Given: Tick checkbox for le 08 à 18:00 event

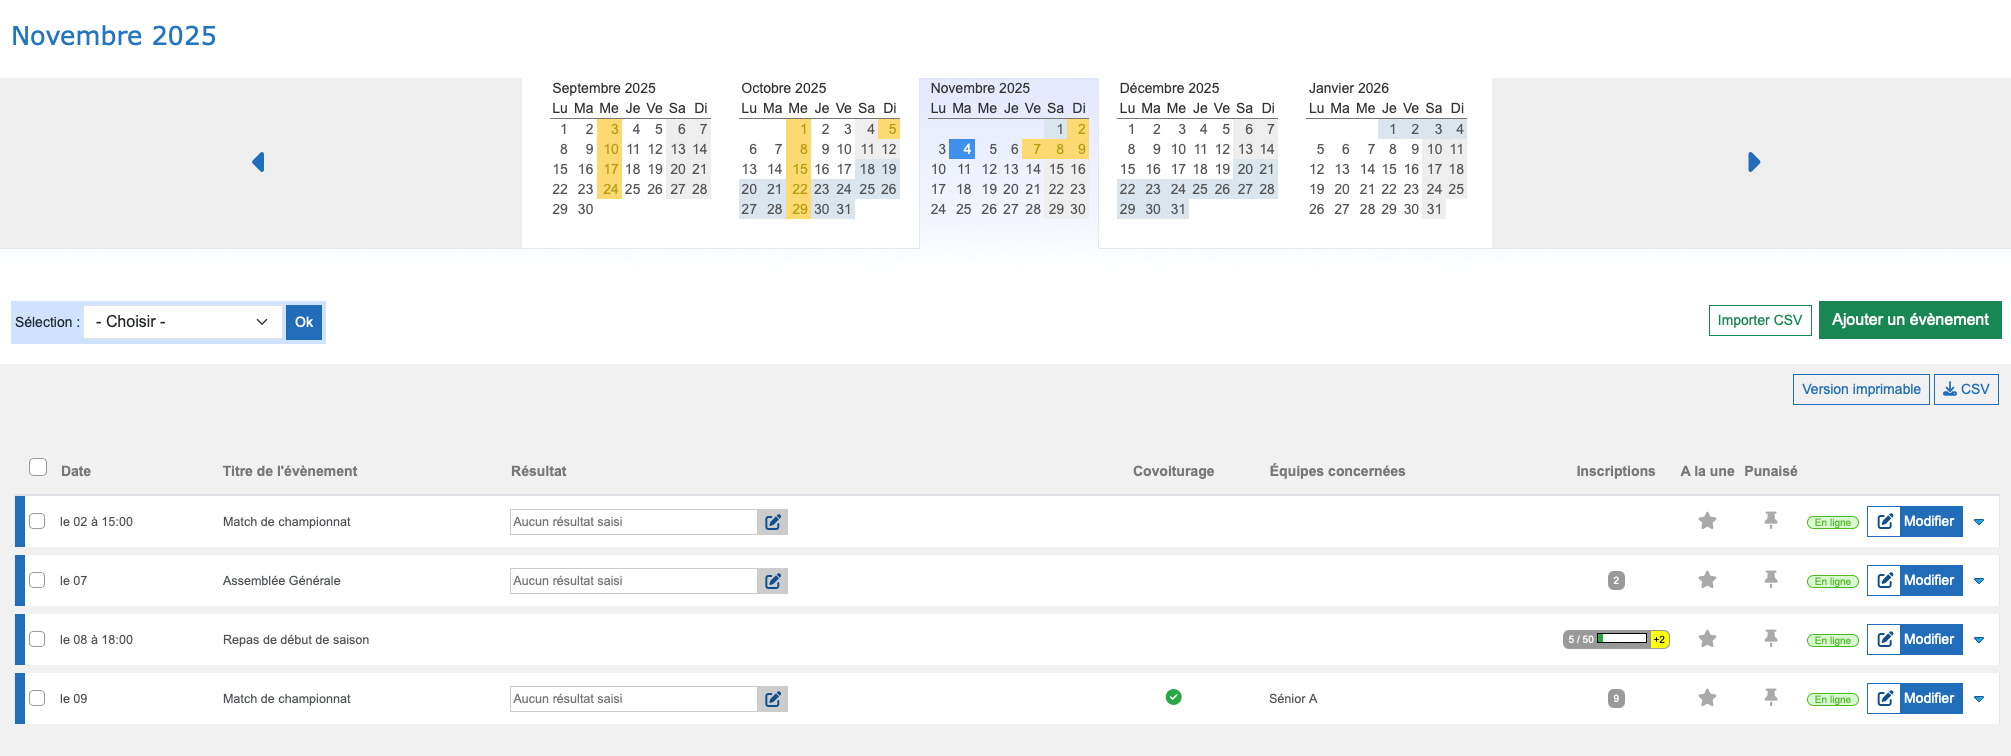Looking at the screenshot, I should 37,639.
